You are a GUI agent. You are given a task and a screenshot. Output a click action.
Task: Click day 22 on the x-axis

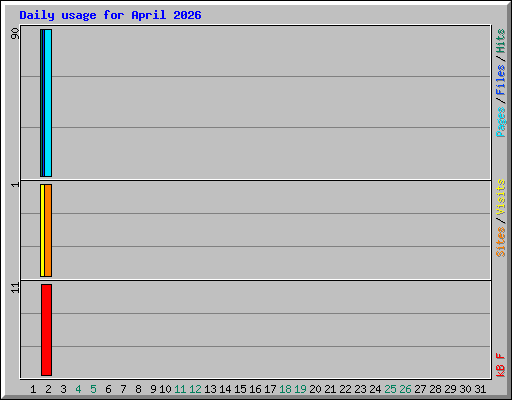[345, 389]
